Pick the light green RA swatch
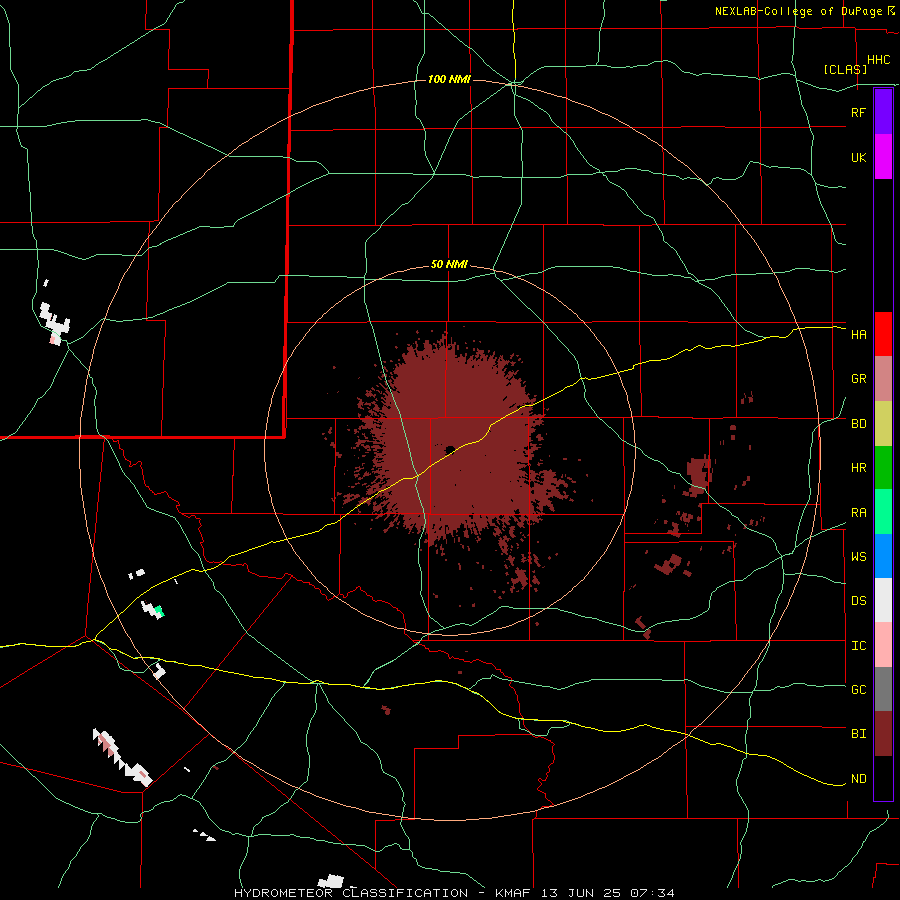Screen dimensions: 900x900 883,512
